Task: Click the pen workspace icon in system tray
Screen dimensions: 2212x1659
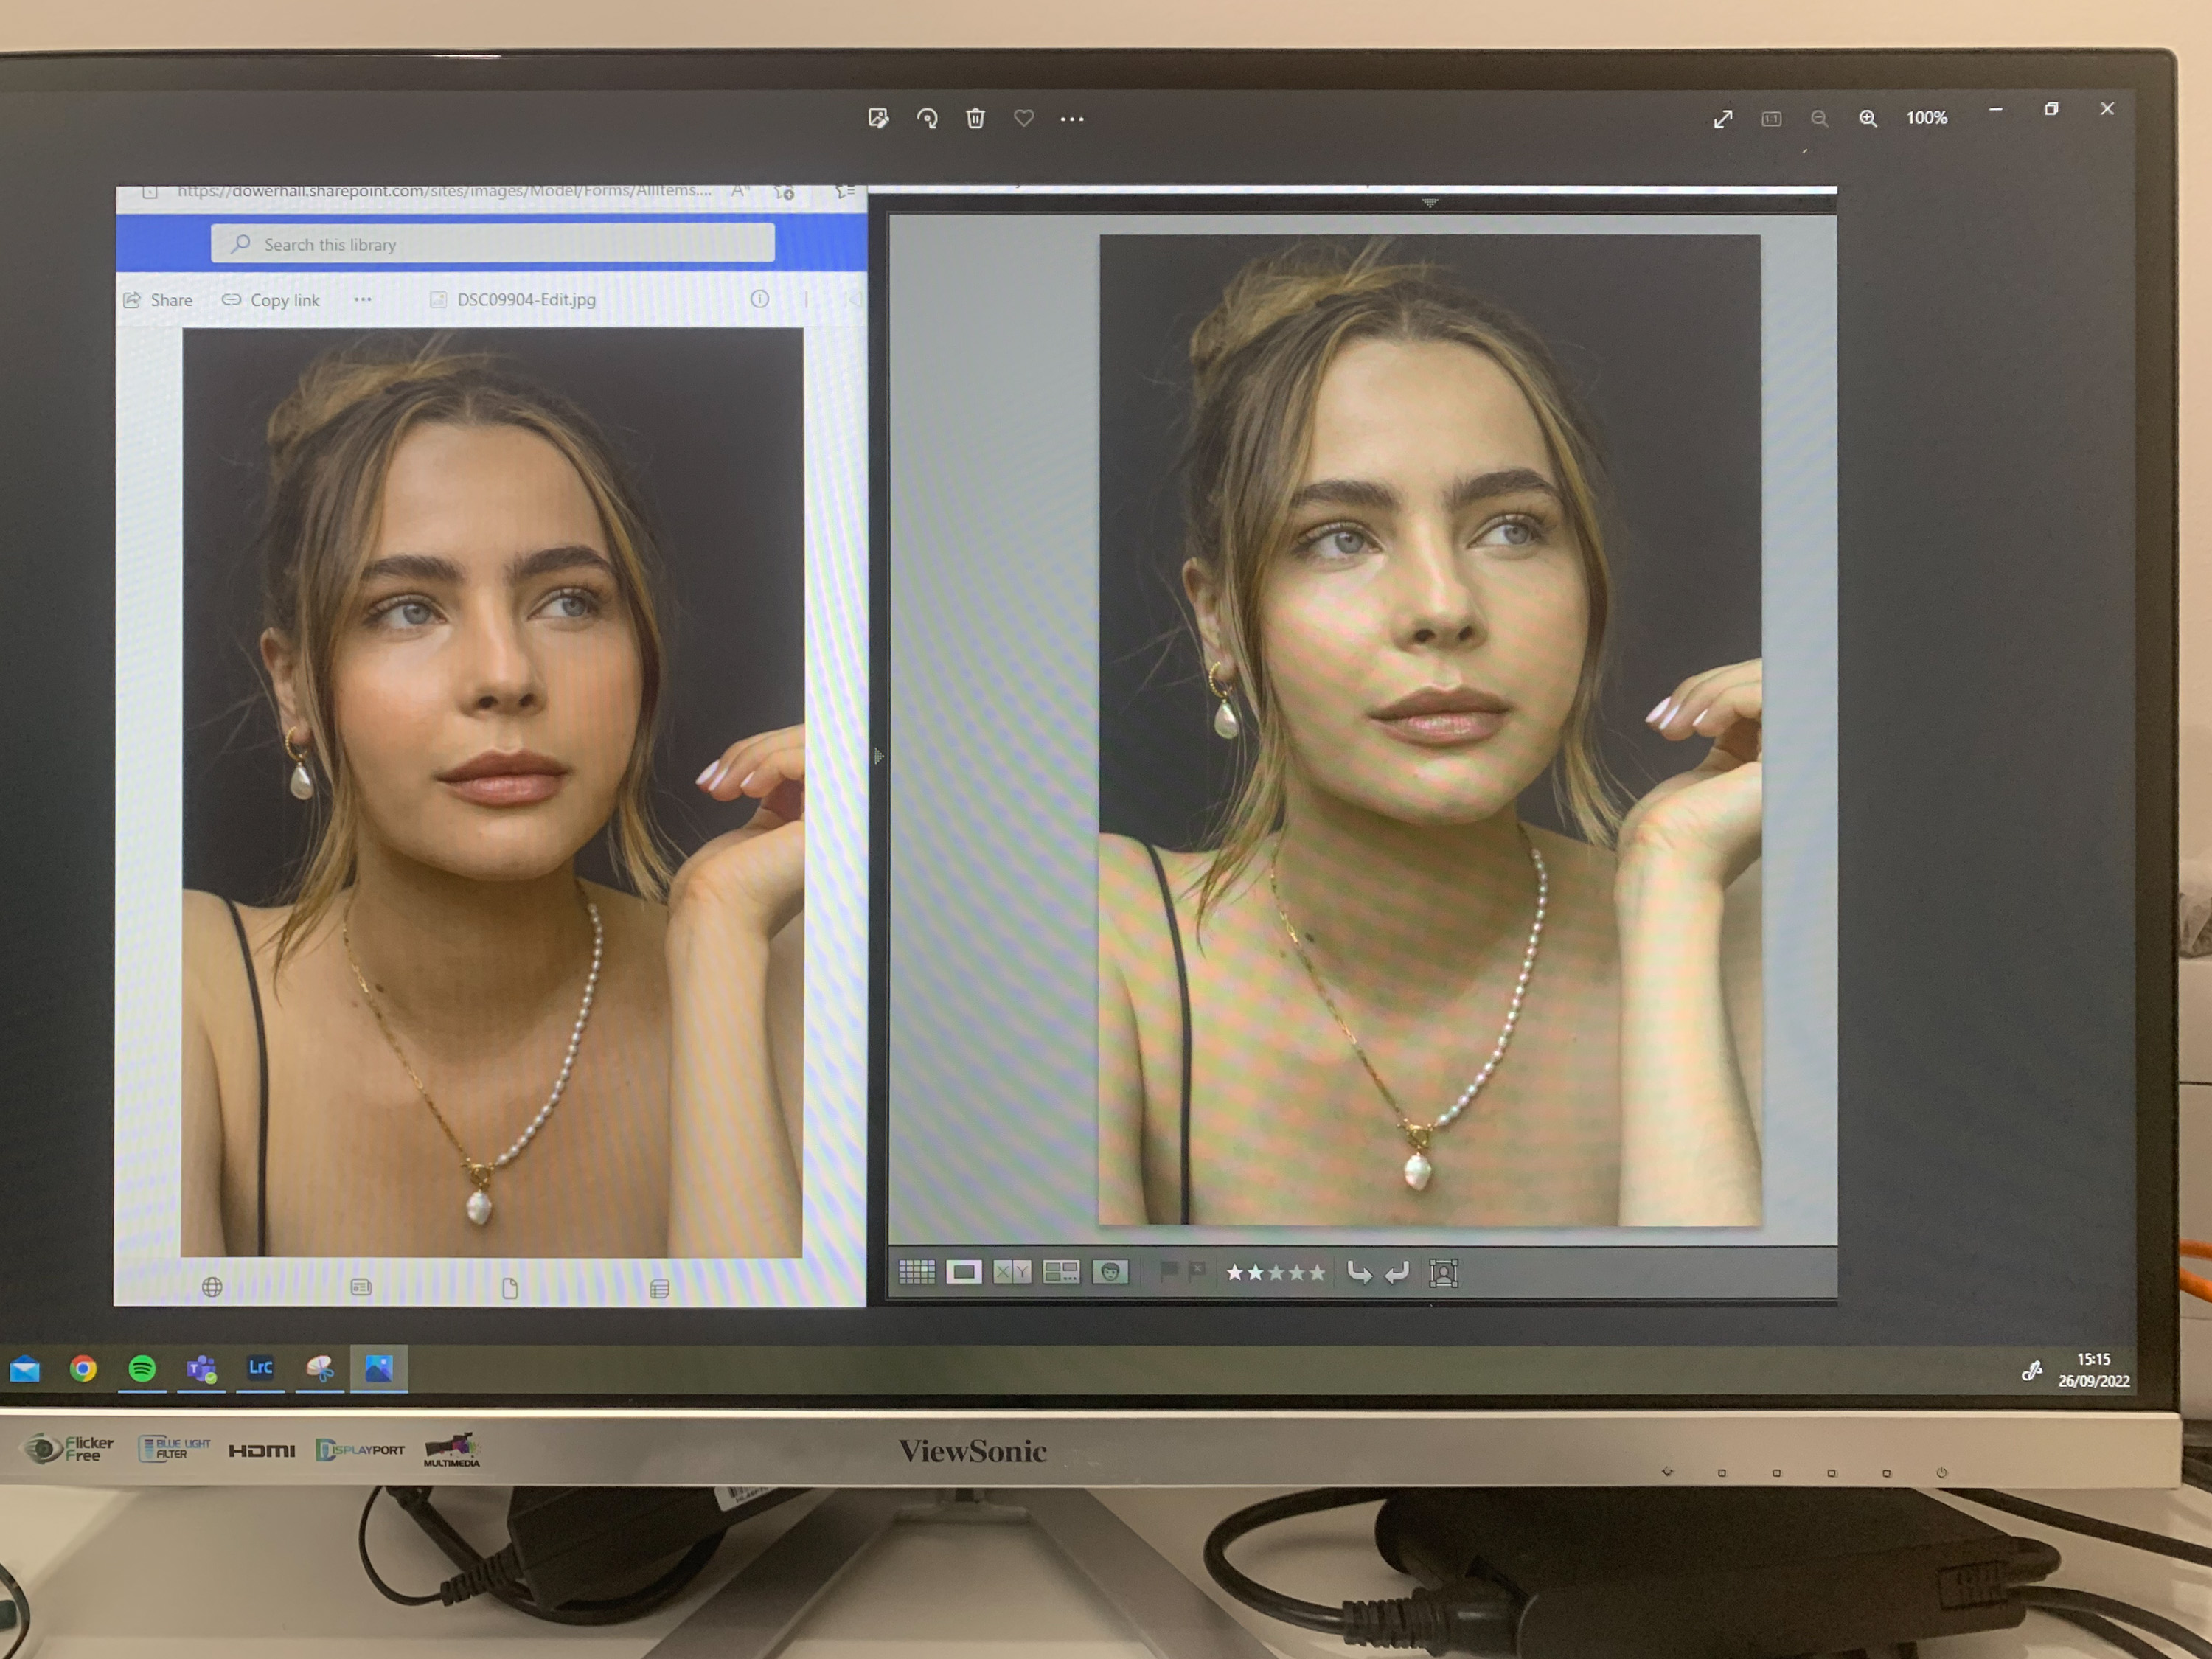Action: [x=2031, y=1371]
